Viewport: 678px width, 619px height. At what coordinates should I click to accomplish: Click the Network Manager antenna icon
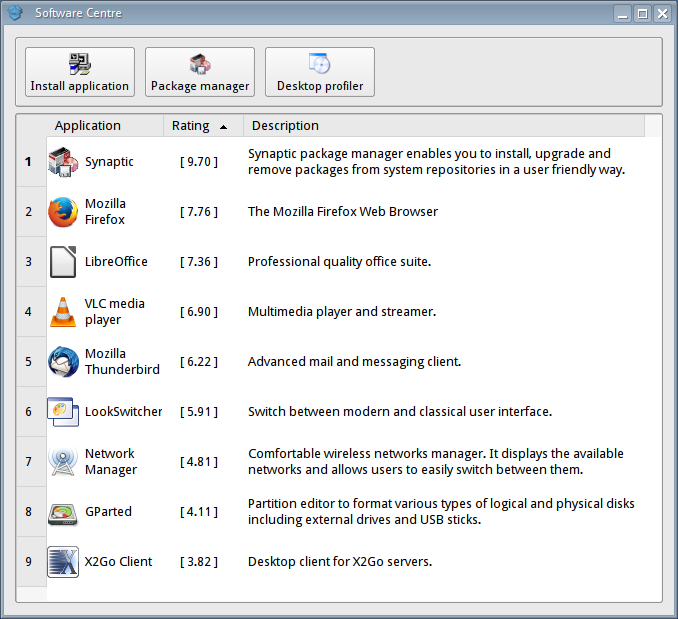[63, 462]
